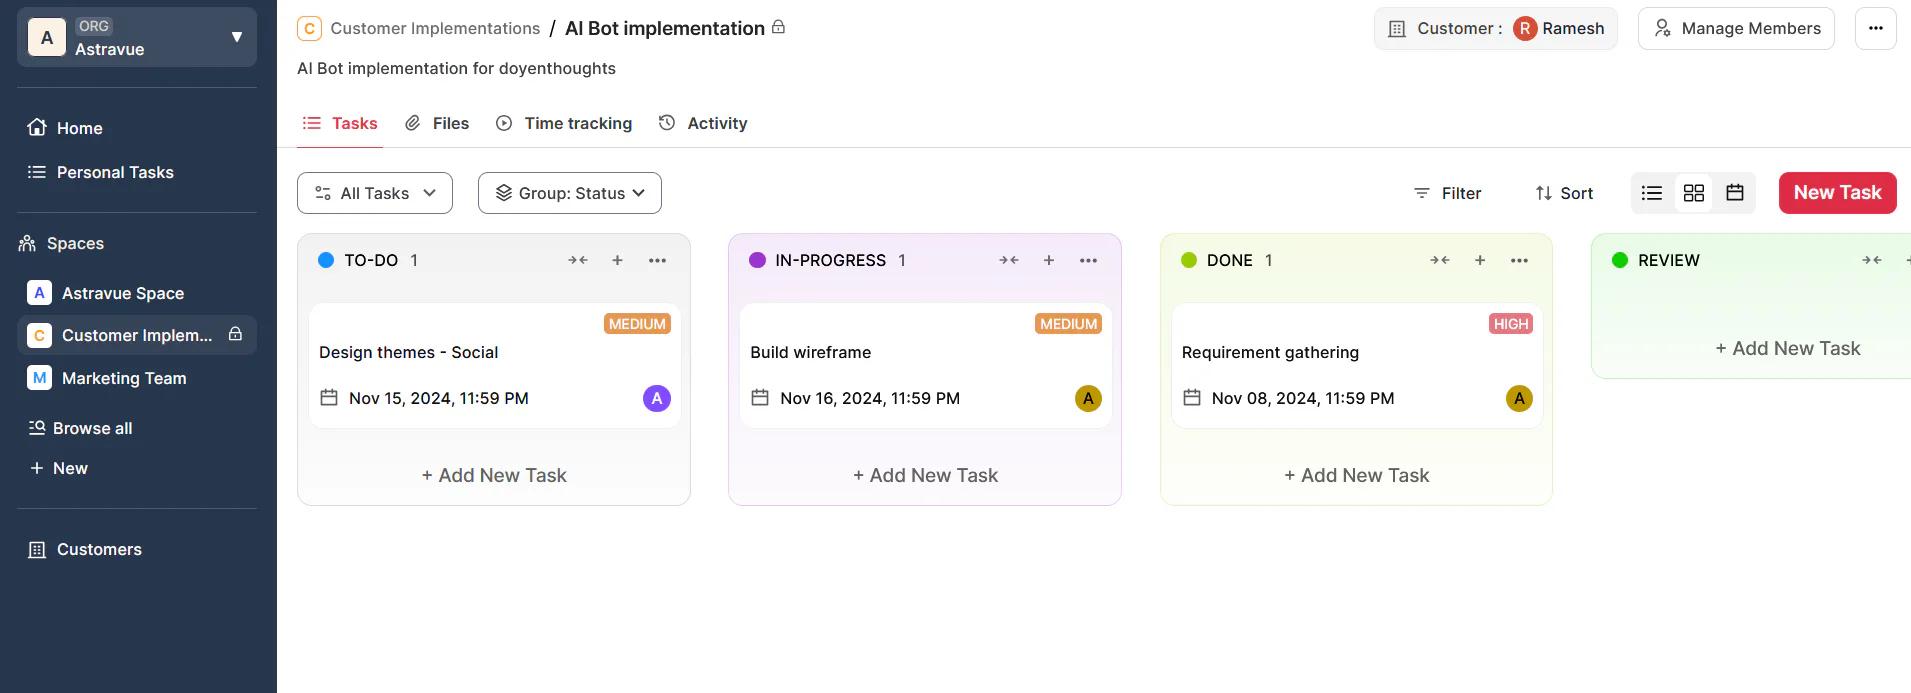Click the MEDIUM priority tag on Design themes
1911x693 pixels.
pos(638,324)
